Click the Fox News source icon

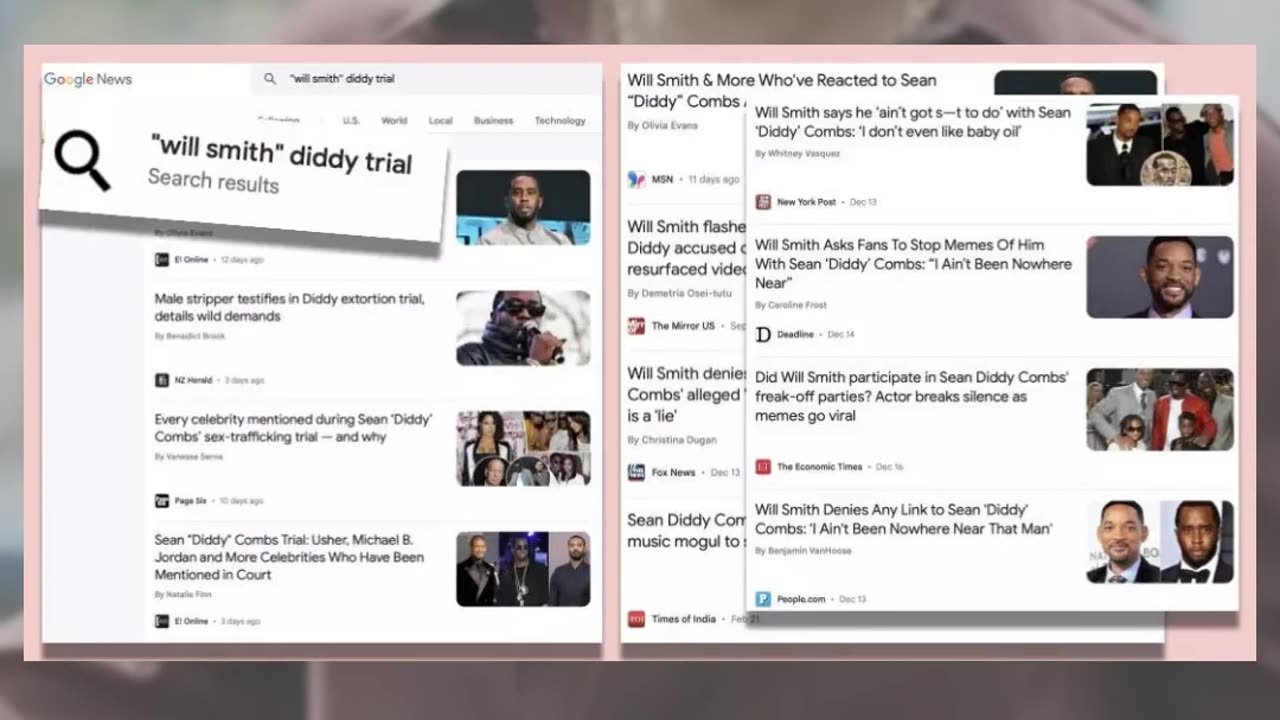636,472
